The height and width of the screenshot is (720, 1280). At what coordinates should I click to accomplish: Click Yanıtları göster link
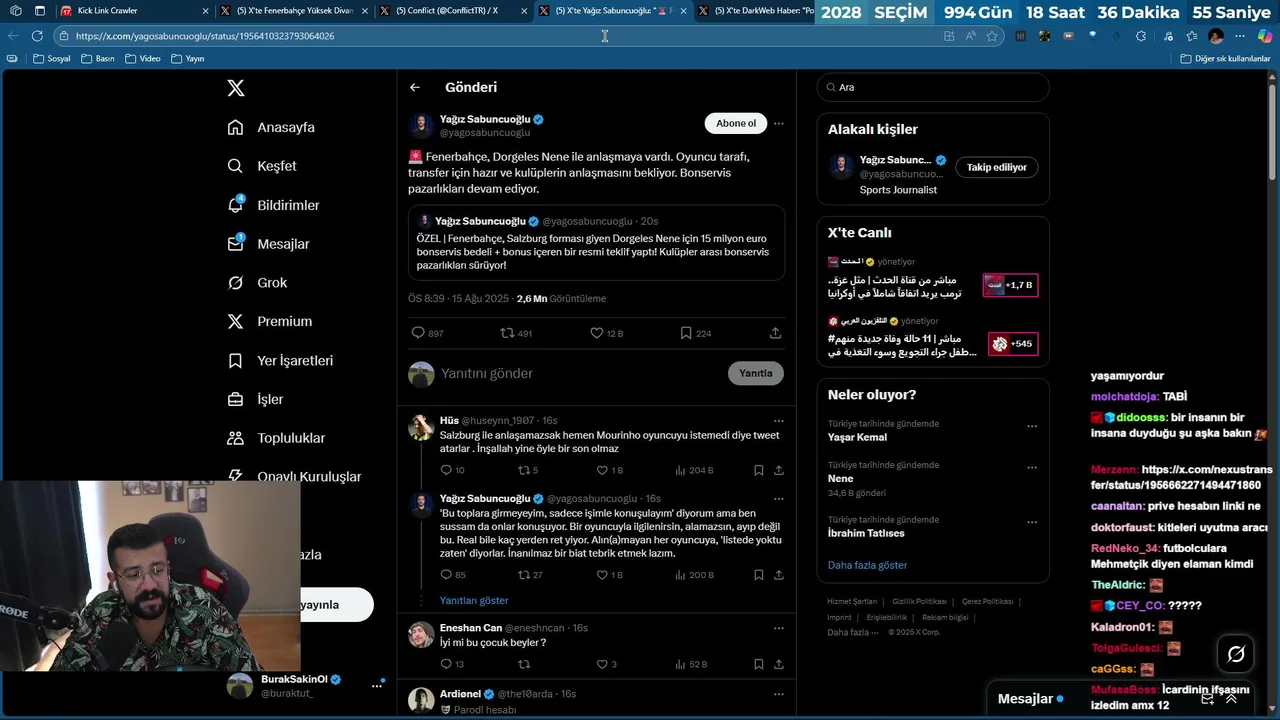[x=474, y=600]
